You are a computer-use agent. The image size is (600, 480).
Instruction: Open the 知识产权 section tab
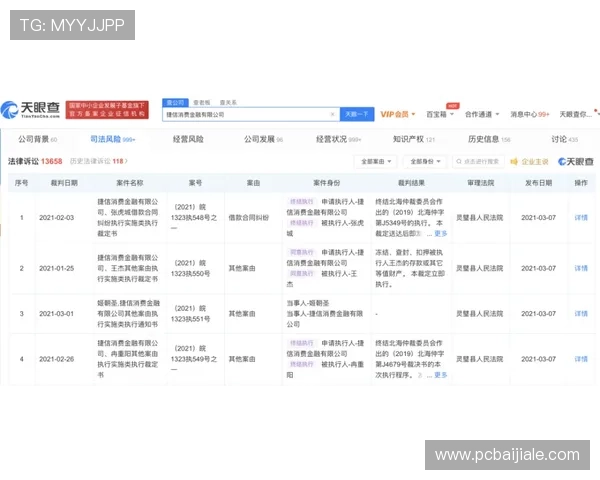(x=414, y=139)
